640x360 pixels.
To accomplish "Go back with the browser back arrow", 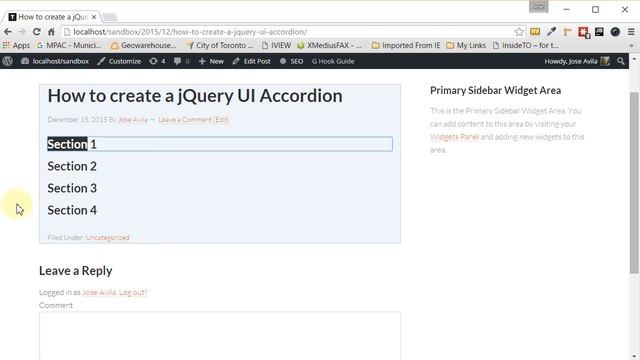I will pyautogui.click(x=7, y=31).
